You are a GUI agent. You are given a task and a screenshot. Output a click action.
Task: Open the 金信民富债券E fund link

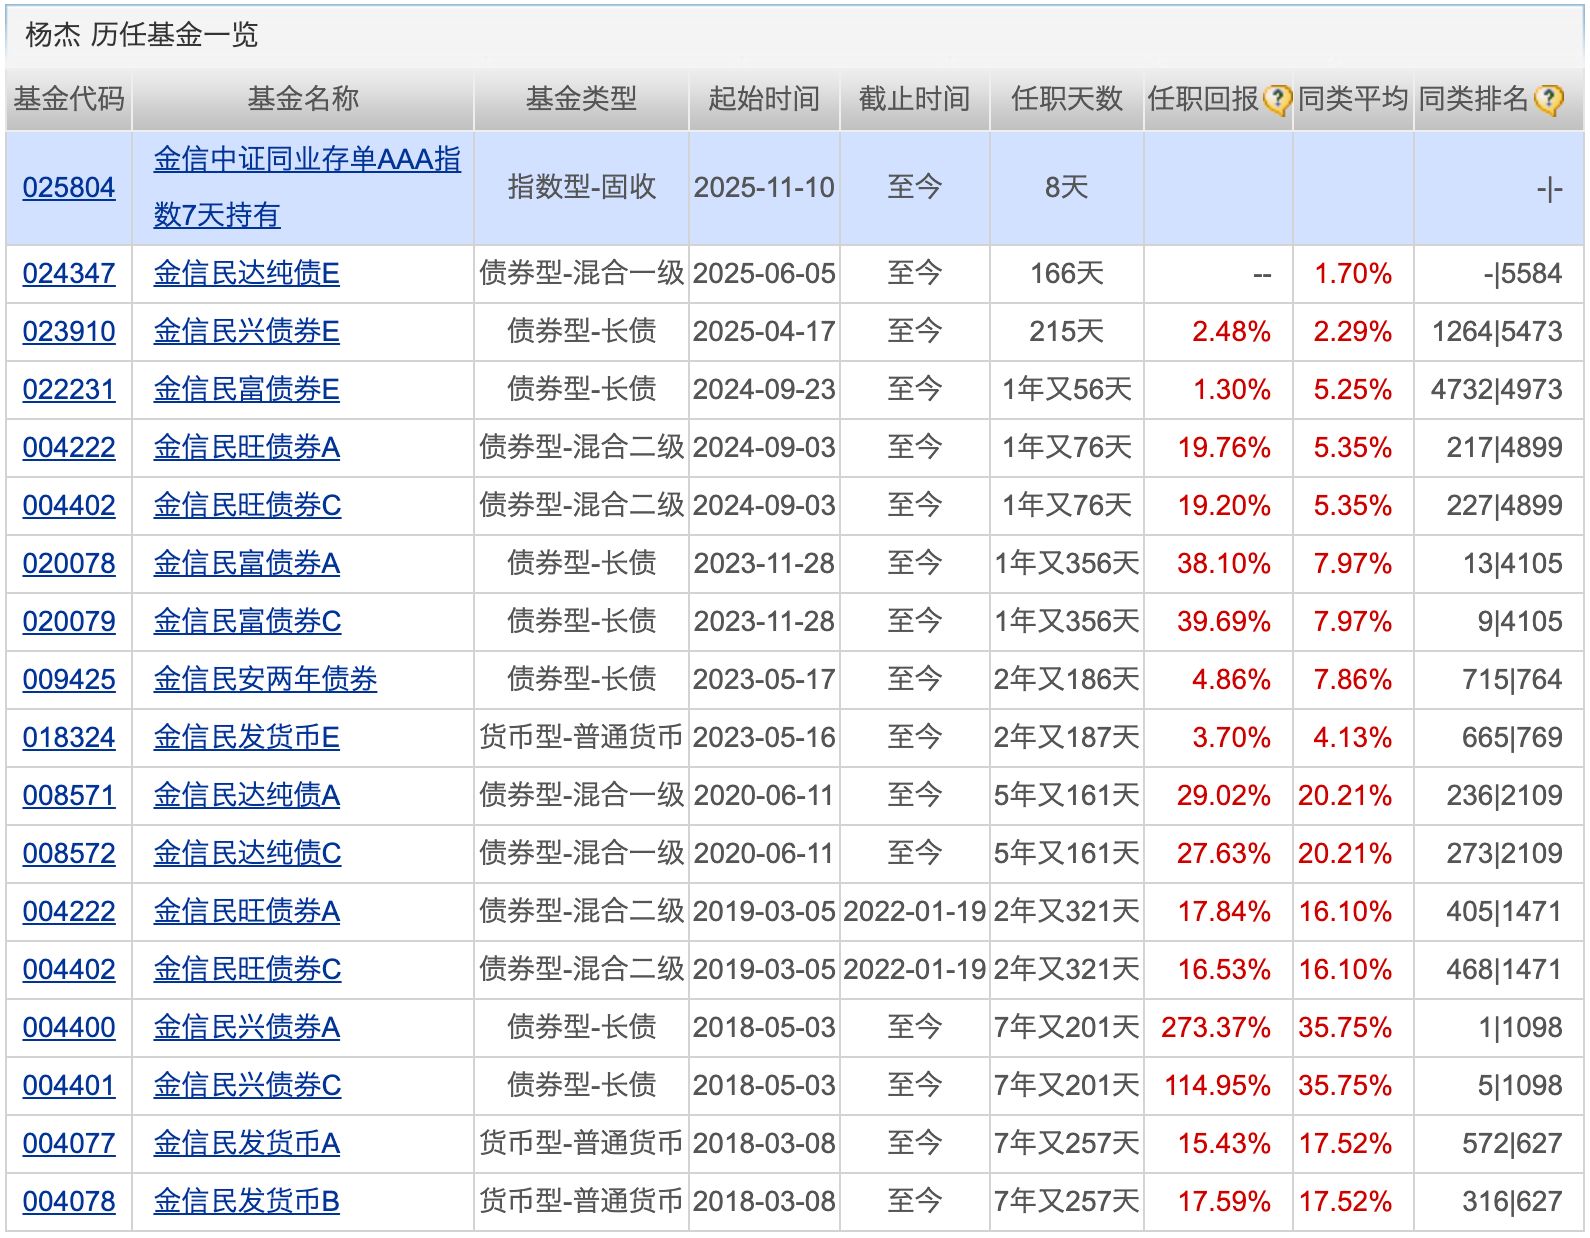247,390
